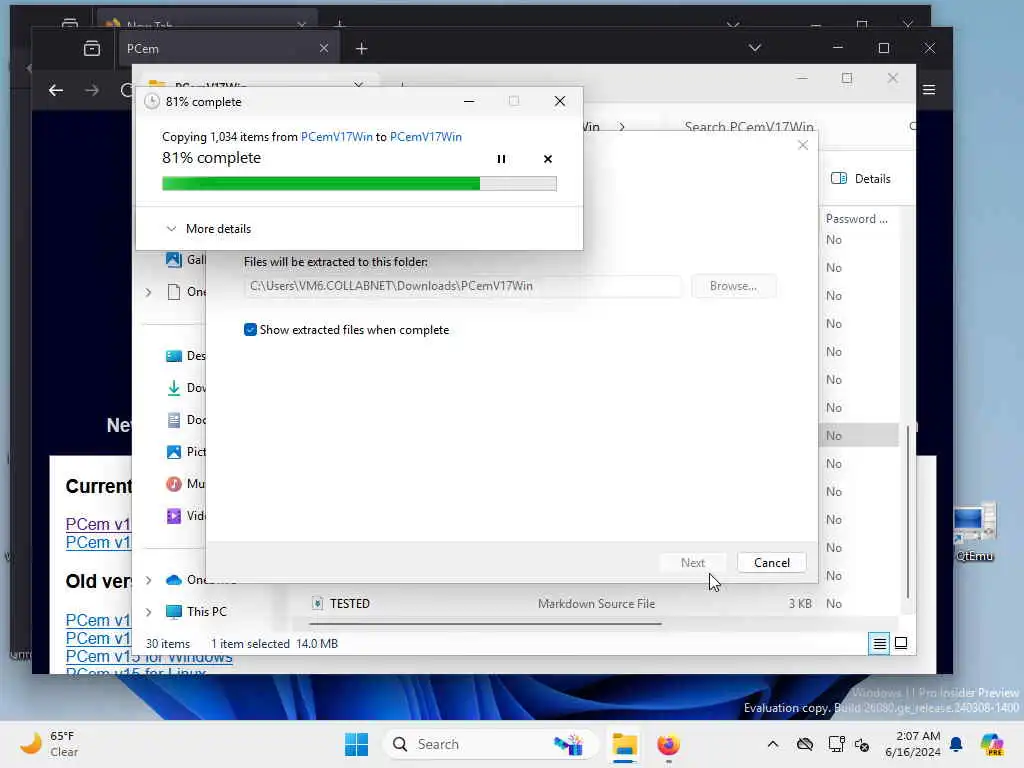This screenshot has height=768, width=1024.
Task: Open the PCemV17Win source folder link
Action: 336,136
